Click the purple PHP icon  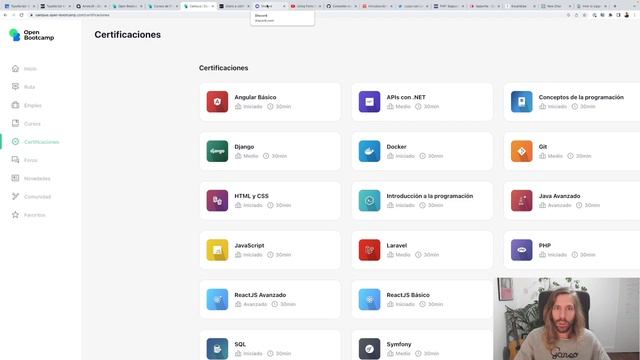pyautogui.click(x=522, y=250)
